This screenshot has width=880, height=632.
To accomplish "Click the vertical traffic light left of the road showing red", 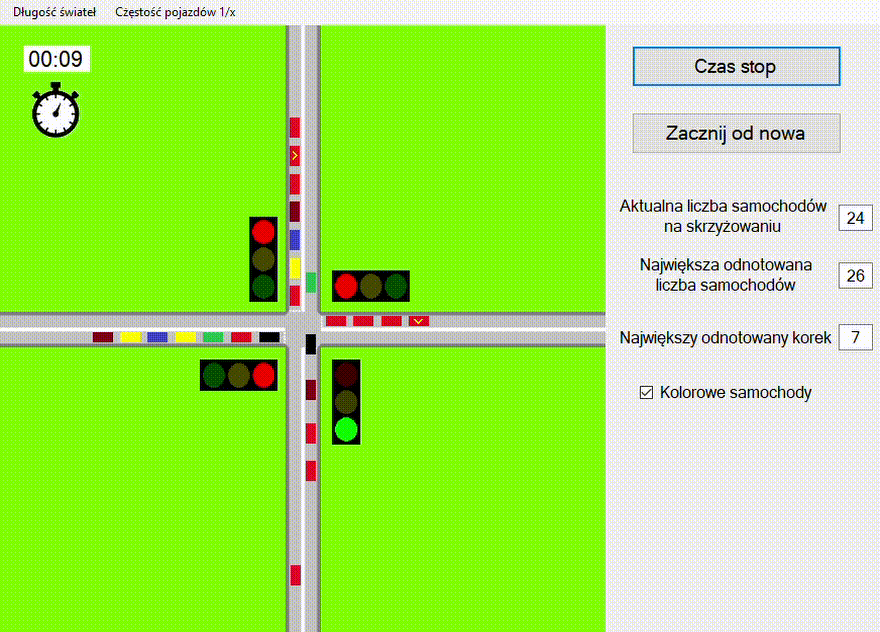I will pyautogui.click(x=263, y=259).
